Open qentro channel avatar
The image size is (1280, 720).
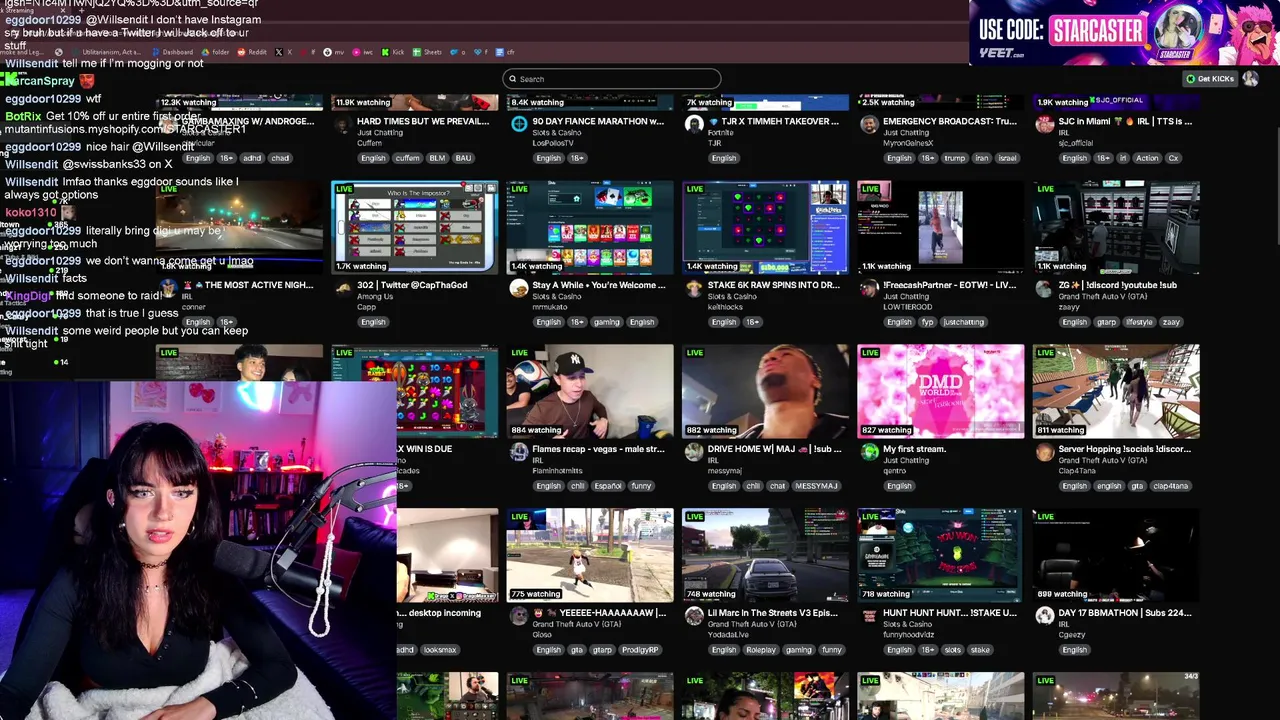tap(869, 452)
